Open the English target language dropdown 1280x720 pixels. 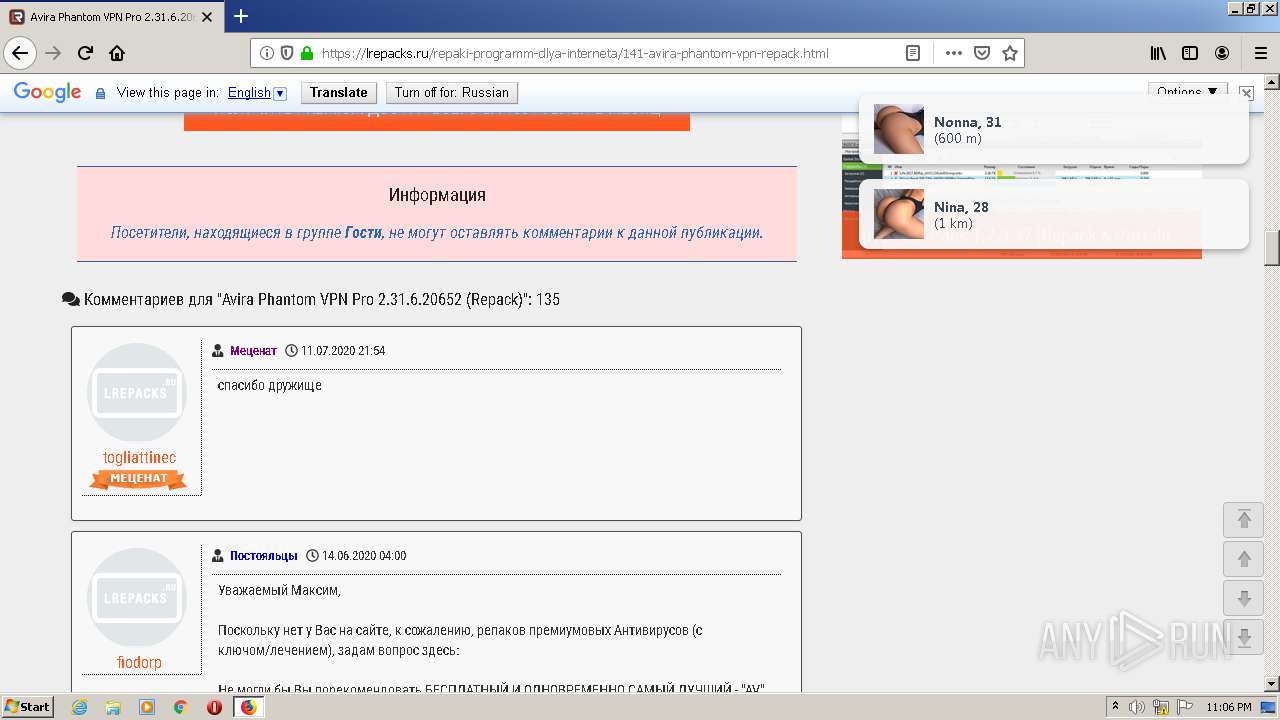[257, 93]
